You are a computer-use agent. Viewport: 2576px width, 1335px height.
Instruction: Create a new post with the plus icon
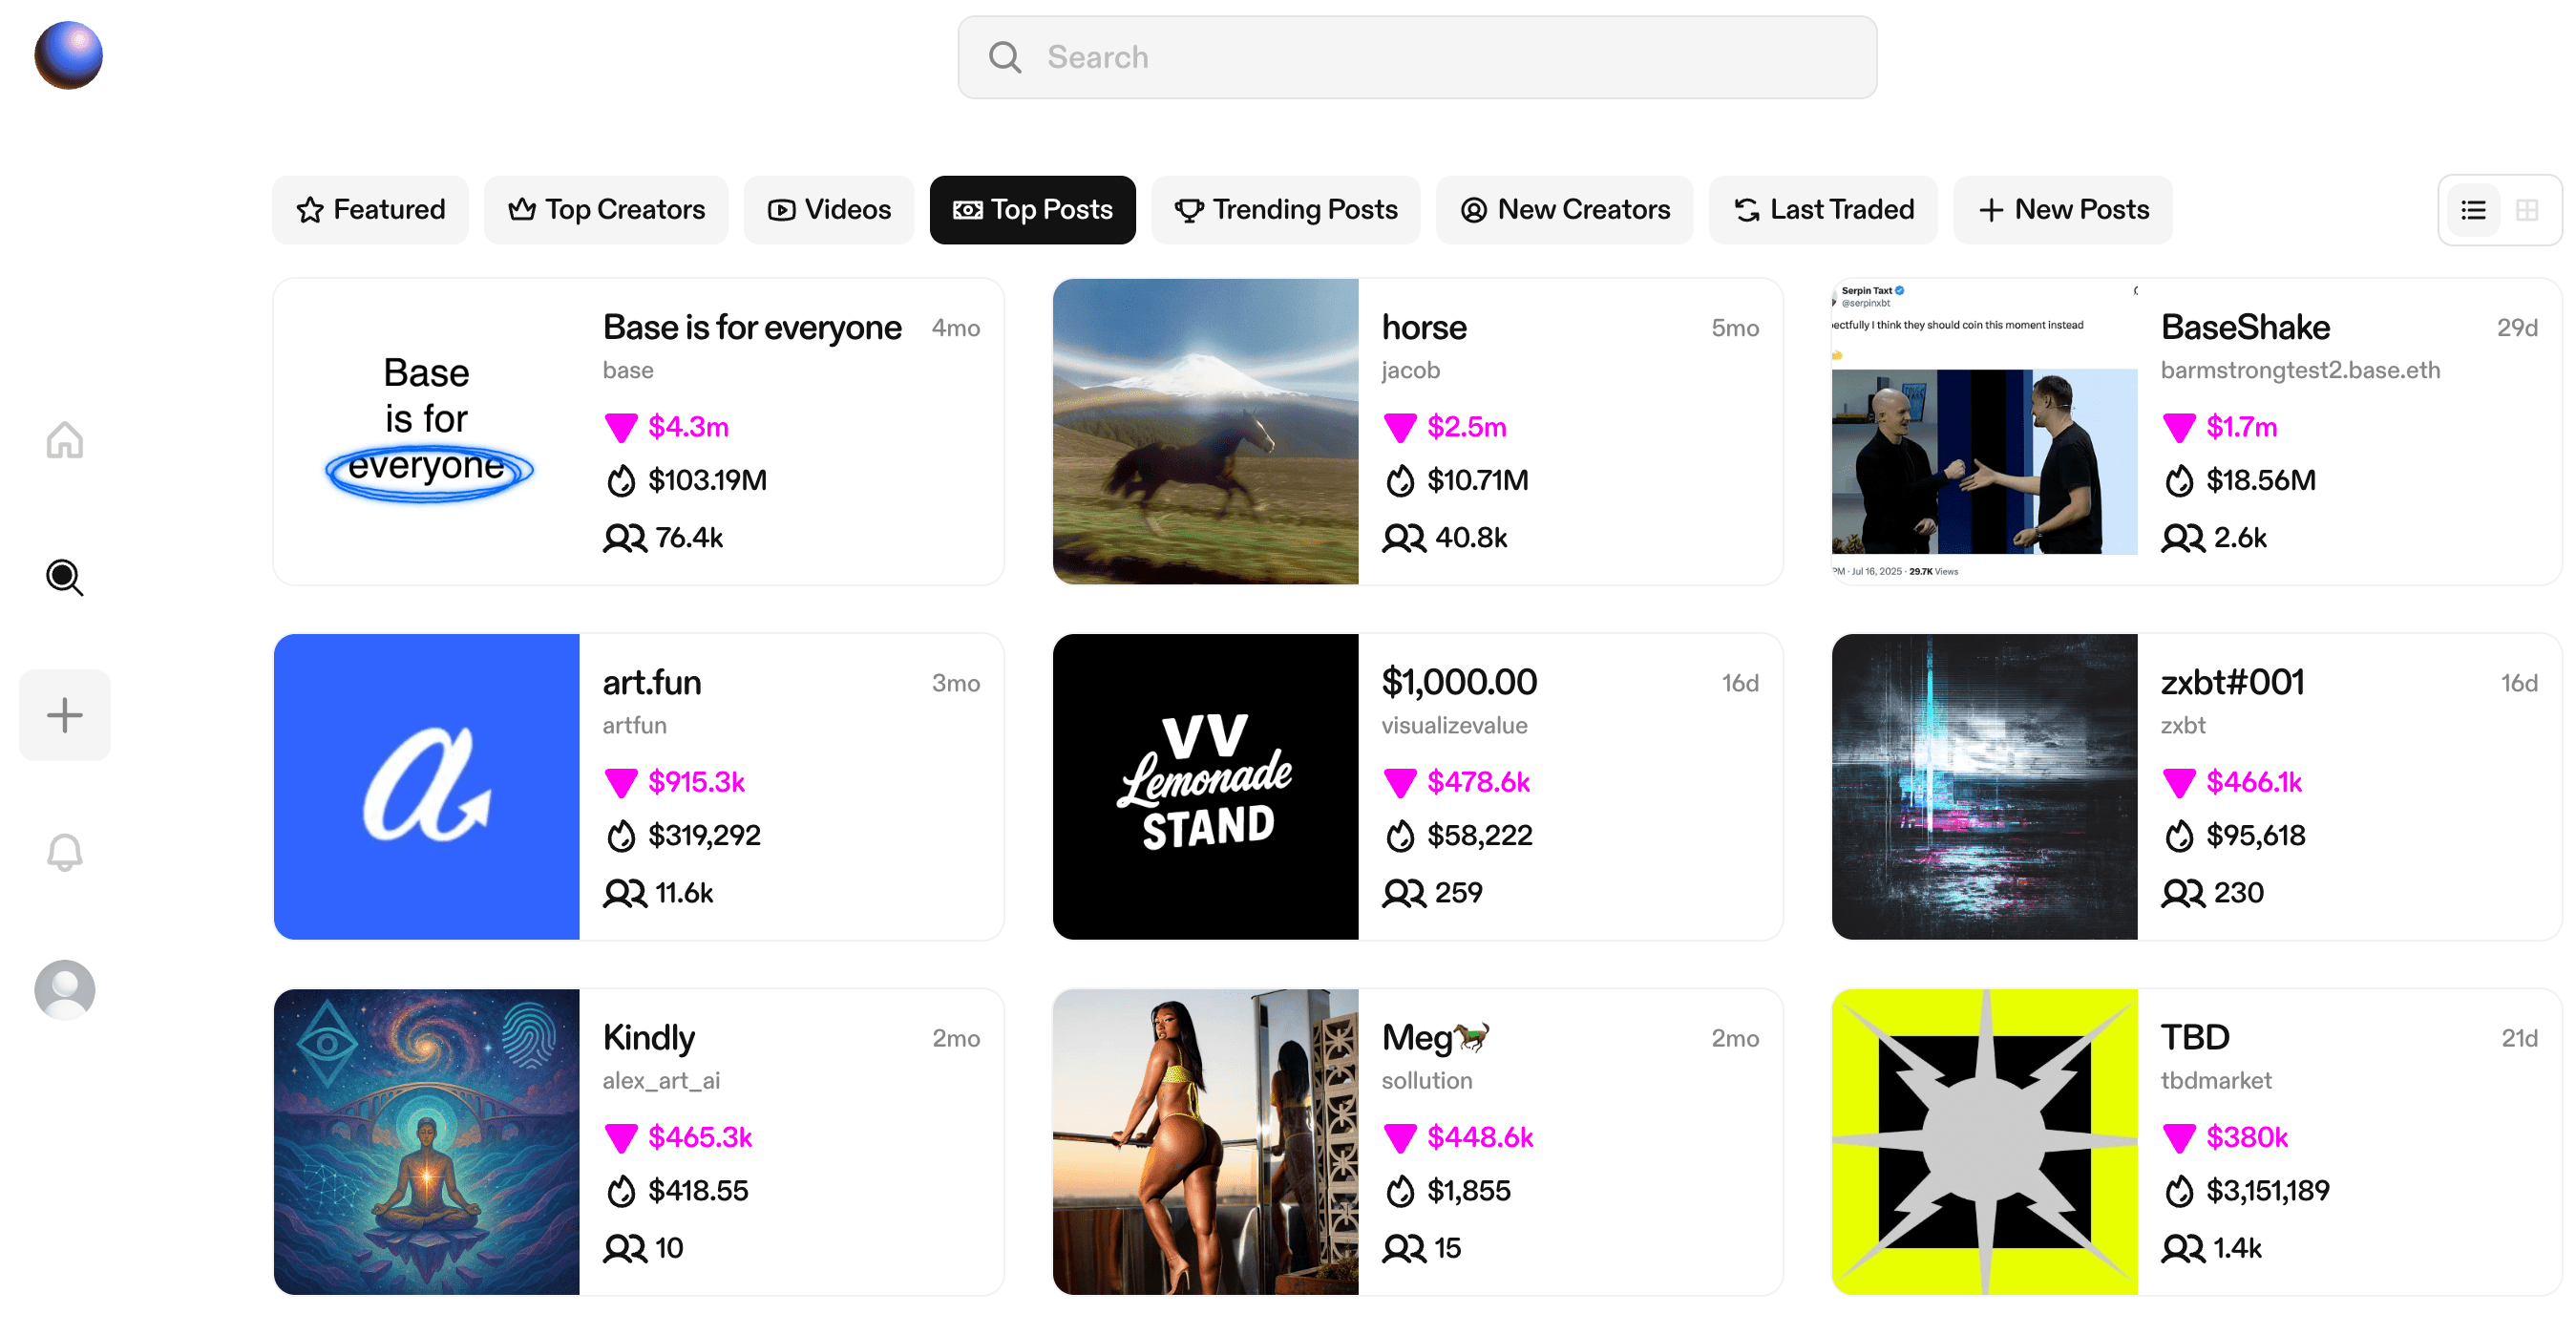tap(64, 714)
